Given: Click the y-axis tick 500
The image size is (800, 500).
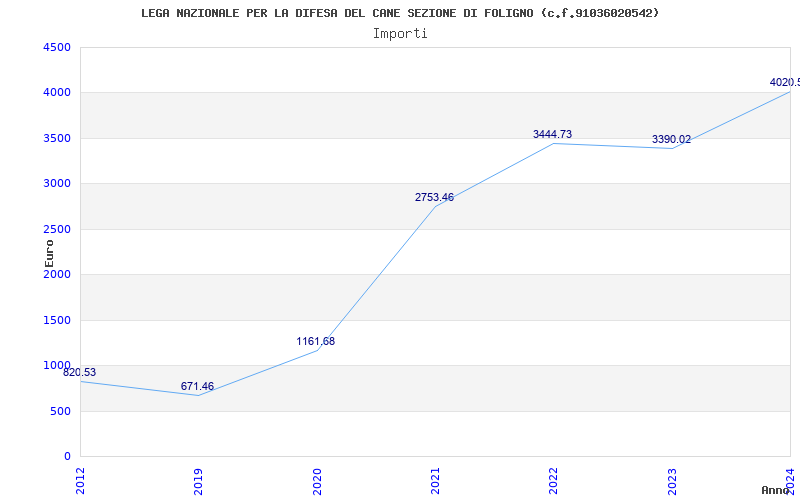Looking at the screenshot, I should [x=61, y=411].
